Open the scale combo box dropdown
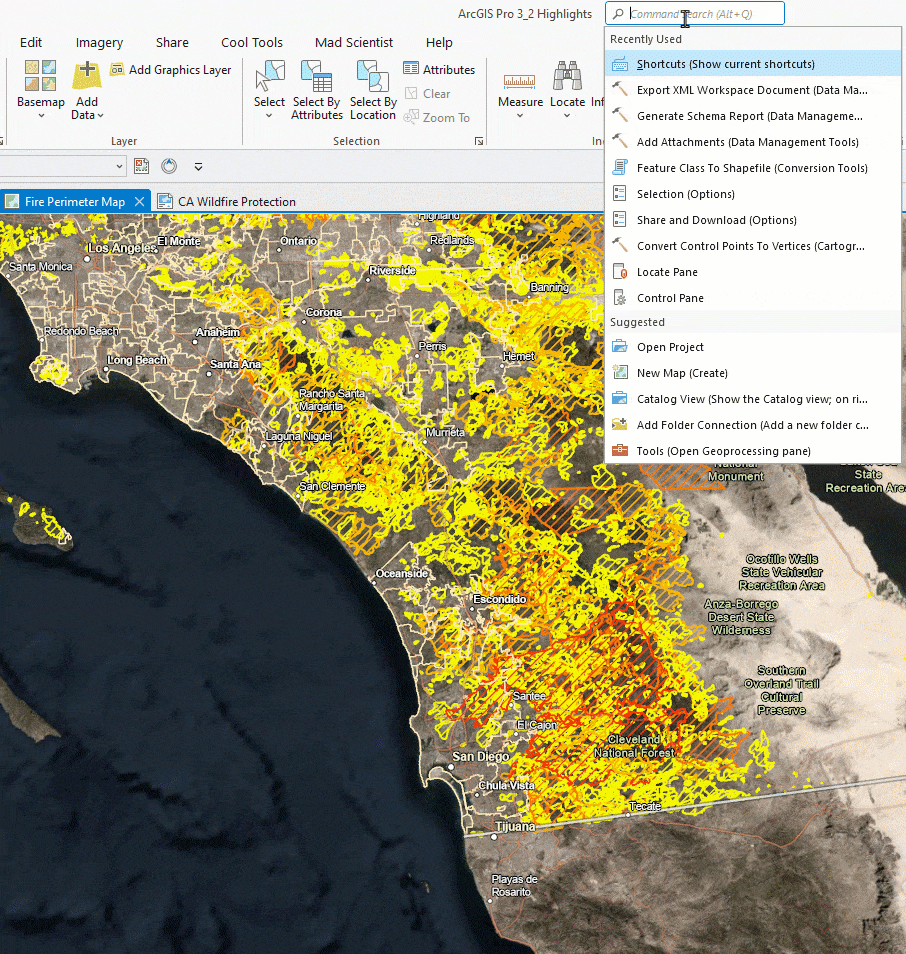This screenshot has height=954, width=906. (x=119, y=165)
